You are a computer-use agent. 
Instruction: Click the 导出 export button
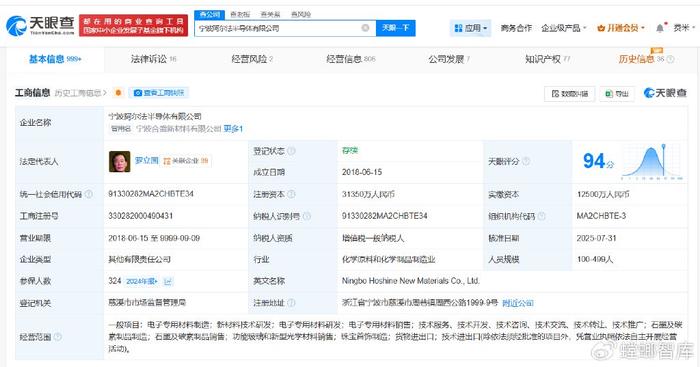[617, 94]
